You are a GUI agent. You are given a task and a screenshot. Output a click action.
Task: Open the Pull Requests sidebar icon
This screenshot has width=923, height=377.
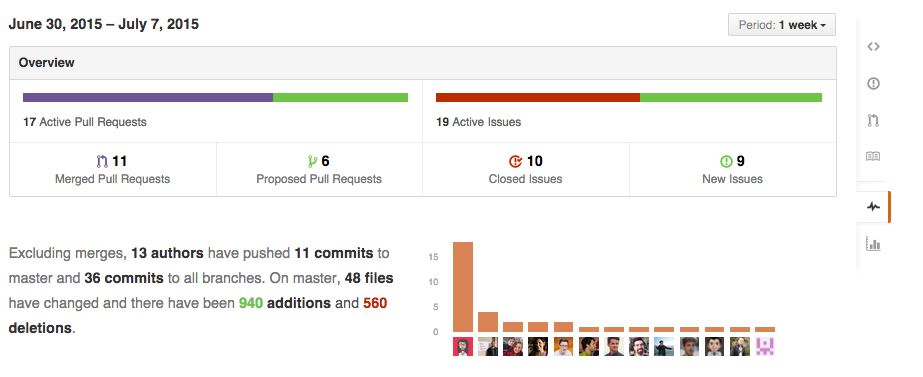pos(873,121)
